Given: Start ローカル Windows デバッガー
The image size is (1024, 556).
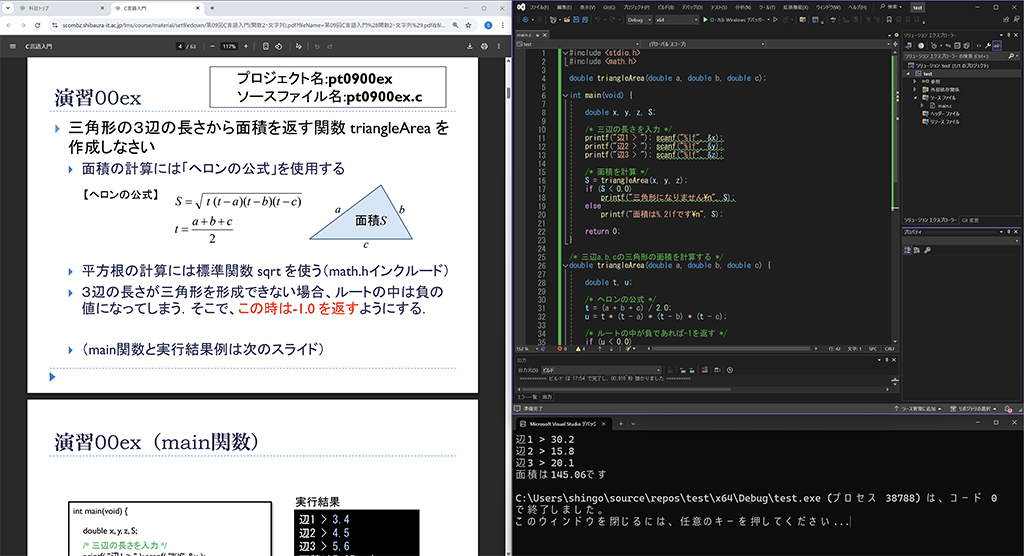Looking at the screenshot, I should (735, 20).
